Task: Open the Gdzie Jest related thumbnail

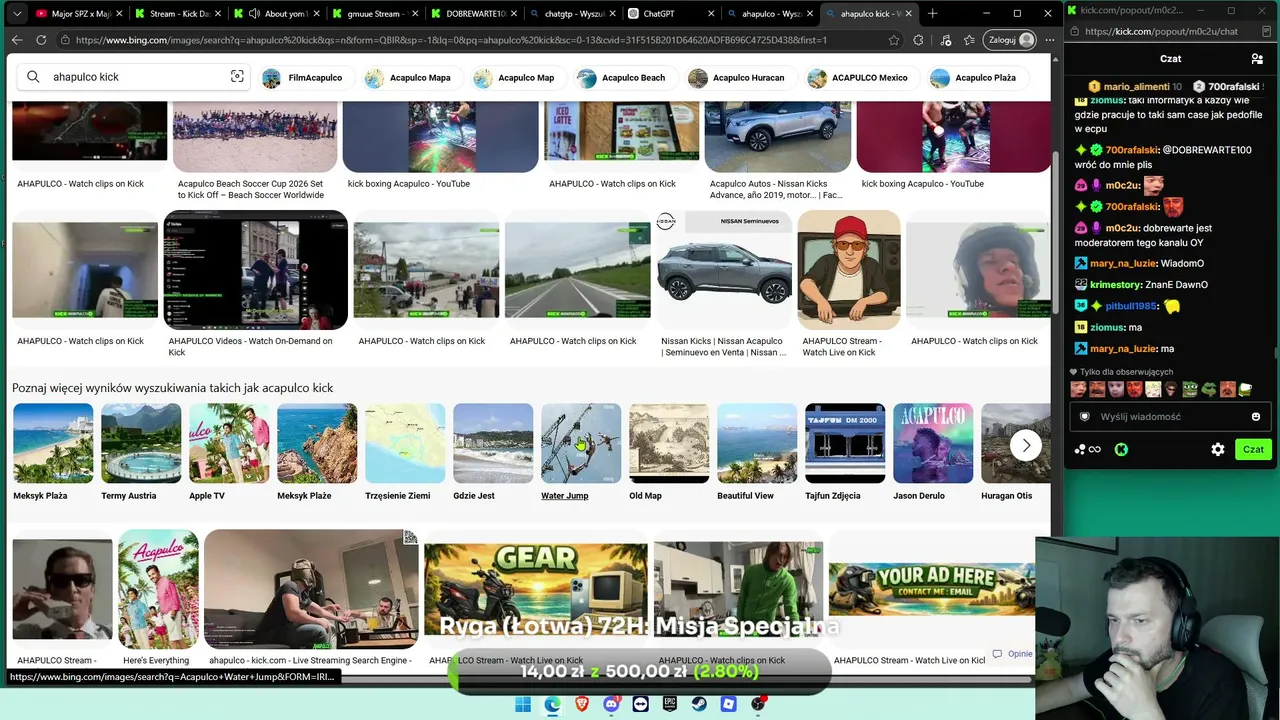Action: pyautogui.click(x=493, y=443)
